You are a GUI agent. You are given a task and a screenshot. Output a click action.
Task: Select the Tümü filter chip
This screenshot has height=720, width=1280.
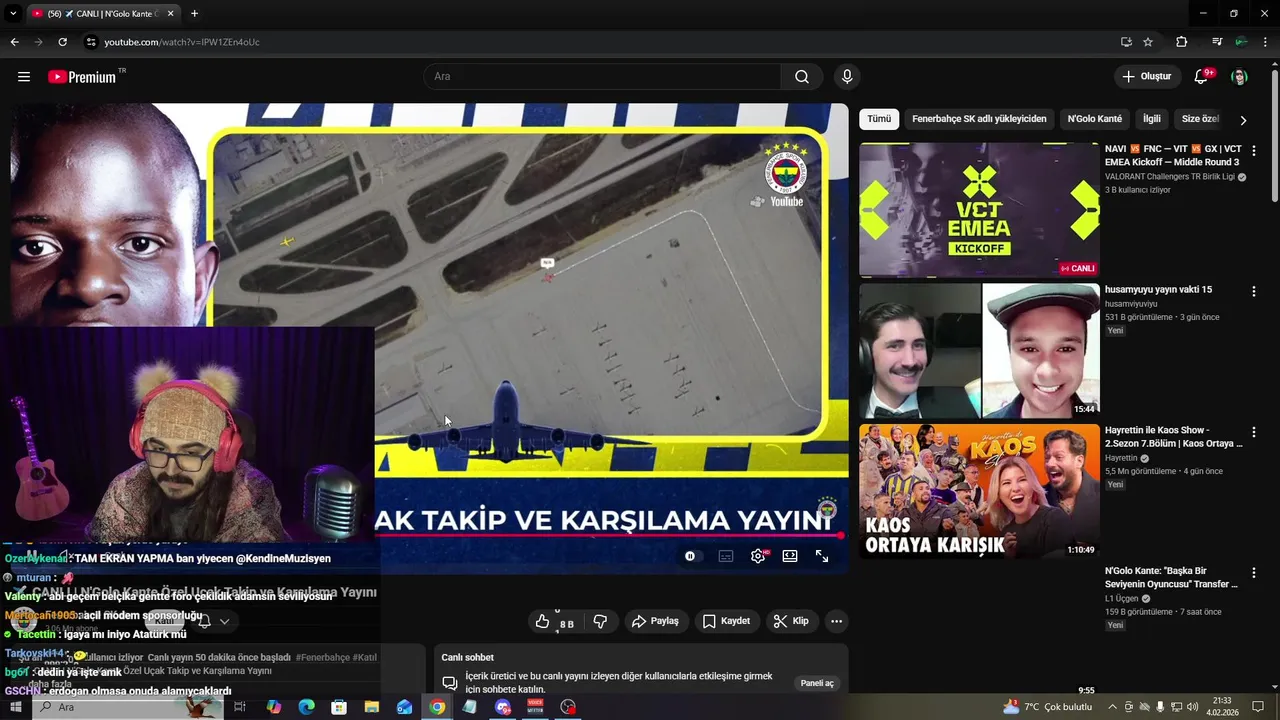(x=879, y=119)
